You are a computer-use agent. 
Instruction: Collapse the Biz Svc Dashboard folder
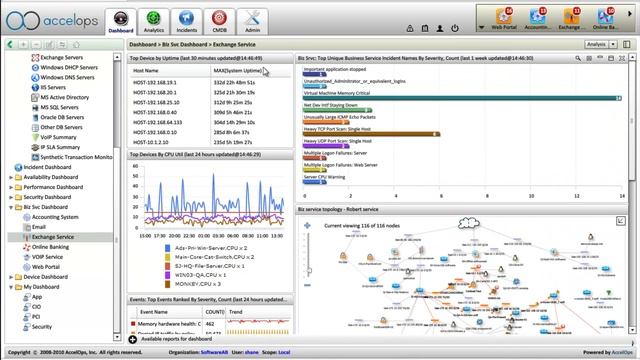(11, 207)
